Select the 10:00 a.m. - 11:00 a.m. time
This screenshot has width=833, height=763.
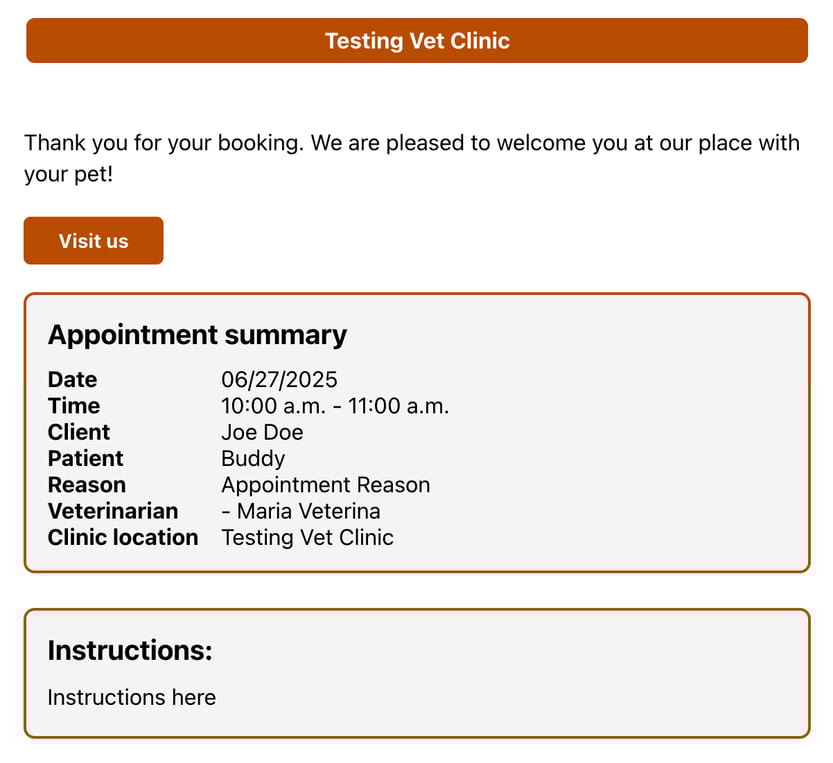coord(335,406)
